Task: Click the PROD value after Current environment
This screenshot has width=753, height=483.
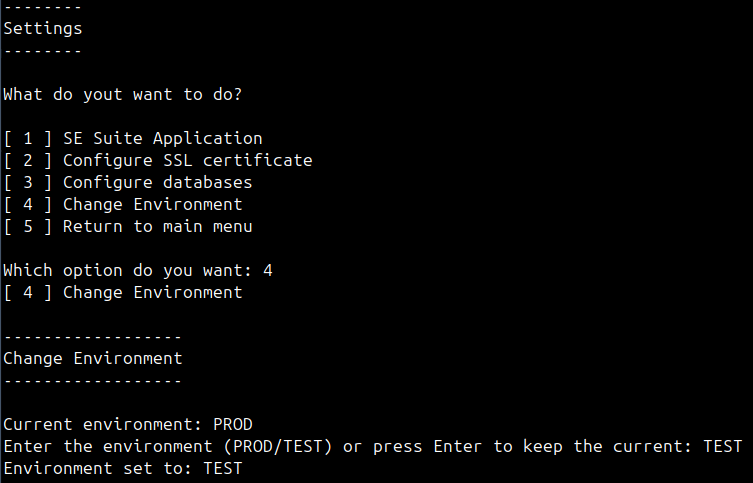Action: point(233,425)
